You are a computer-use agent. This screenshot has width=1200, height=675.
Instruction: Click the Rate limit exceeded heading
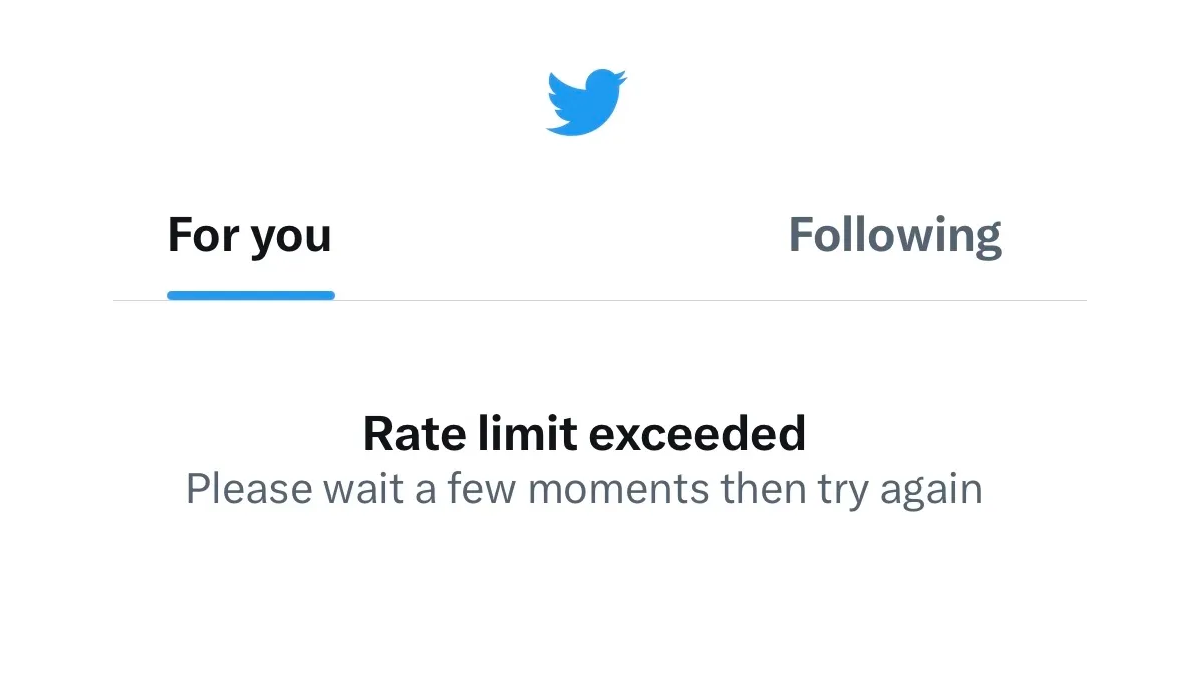[586, 432]
